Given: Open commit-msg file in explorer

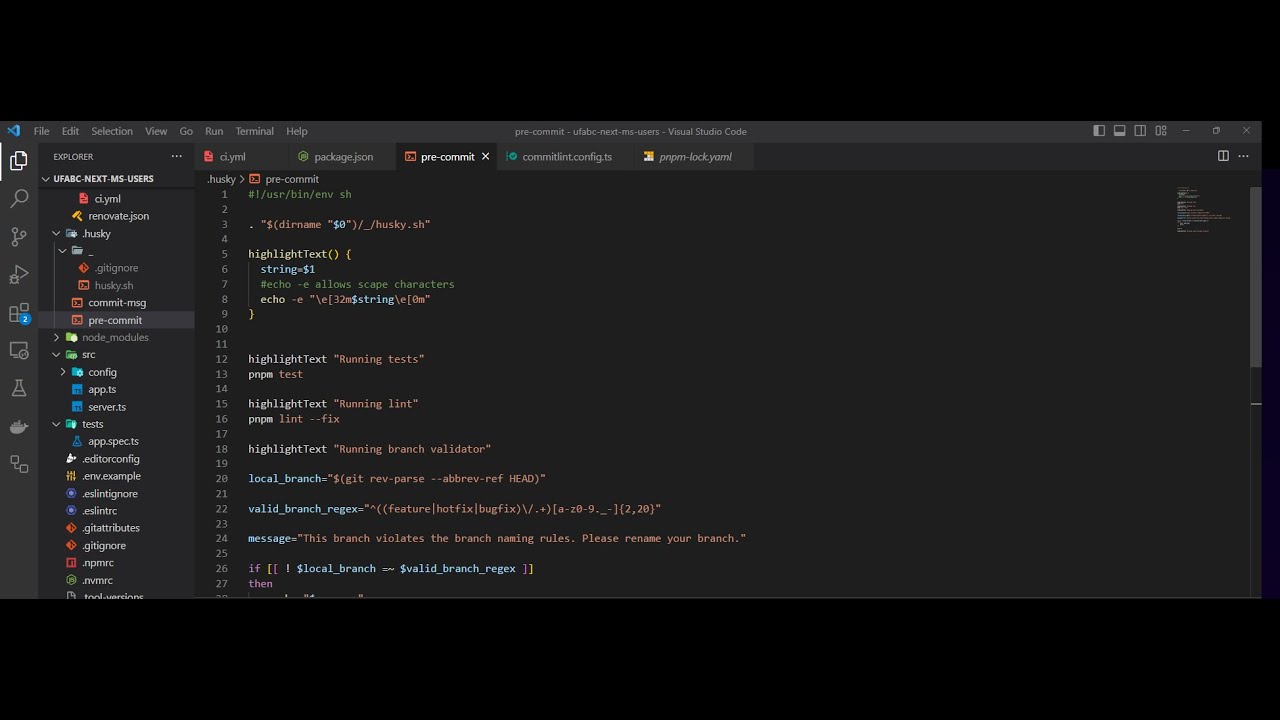Looking at the screenshot, I should click(x=117, y=303).
